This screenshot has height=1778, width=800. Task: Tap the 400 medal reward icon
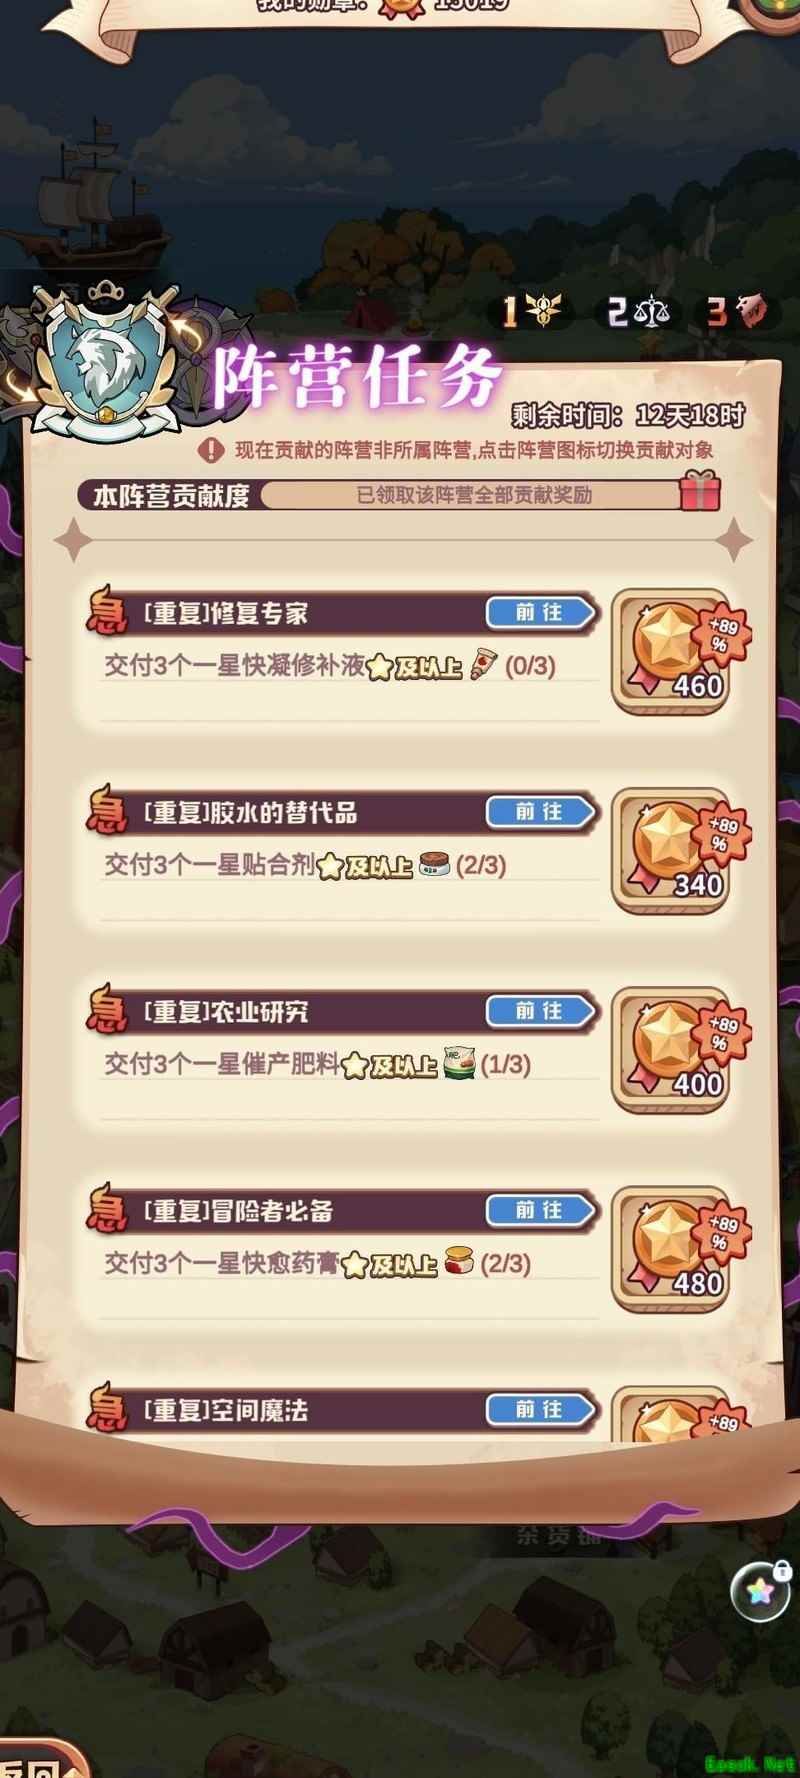[x=670, y=1050]
